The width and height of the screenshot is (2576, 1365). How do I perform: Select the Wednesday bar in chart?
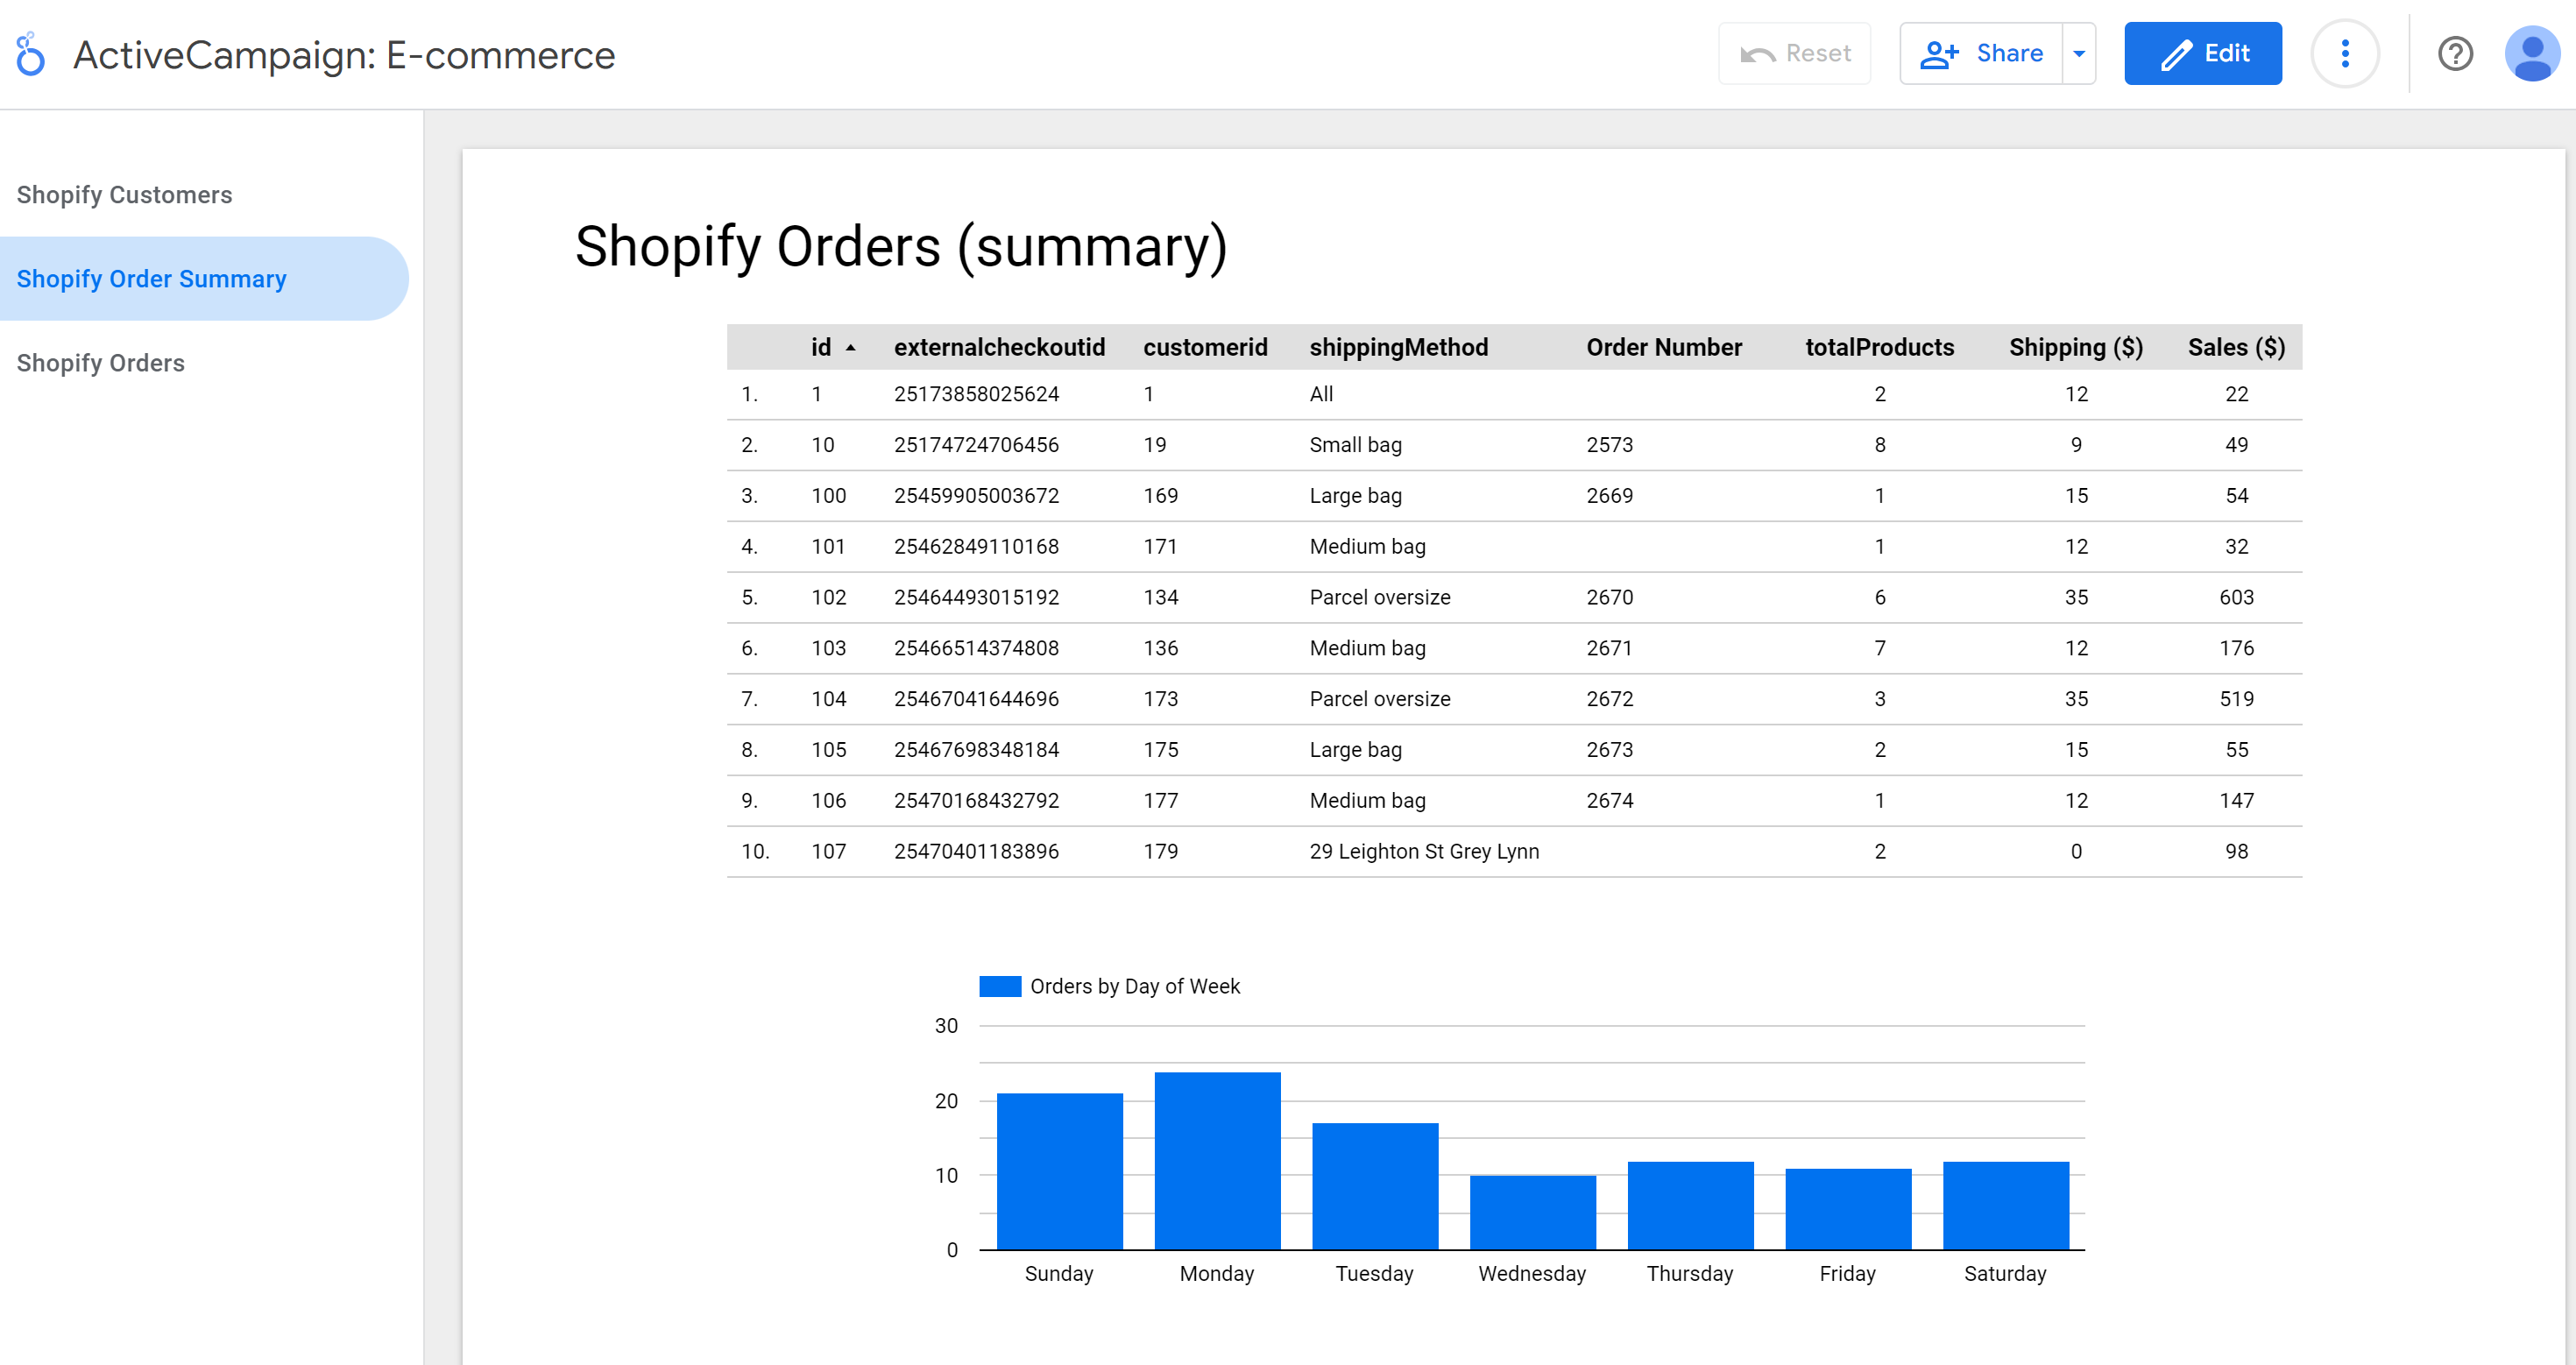click(x=1532, y=1213)
